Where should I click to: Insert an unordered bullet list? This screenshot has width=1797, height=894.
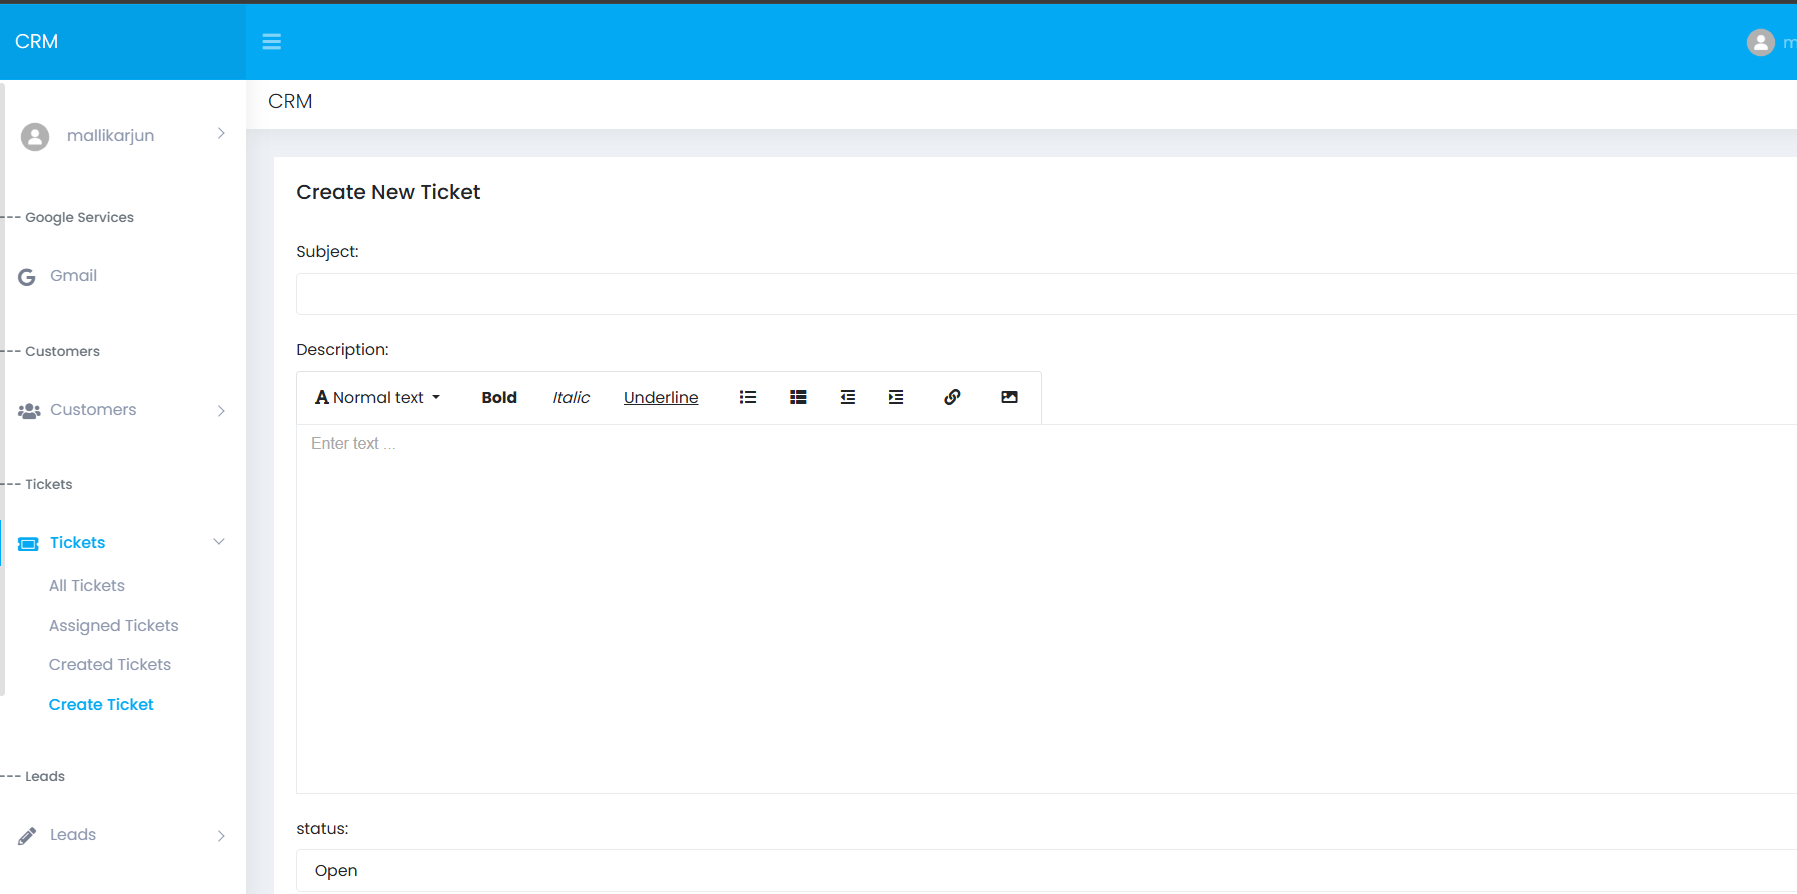pyautogui.click(x=747, y=397)
